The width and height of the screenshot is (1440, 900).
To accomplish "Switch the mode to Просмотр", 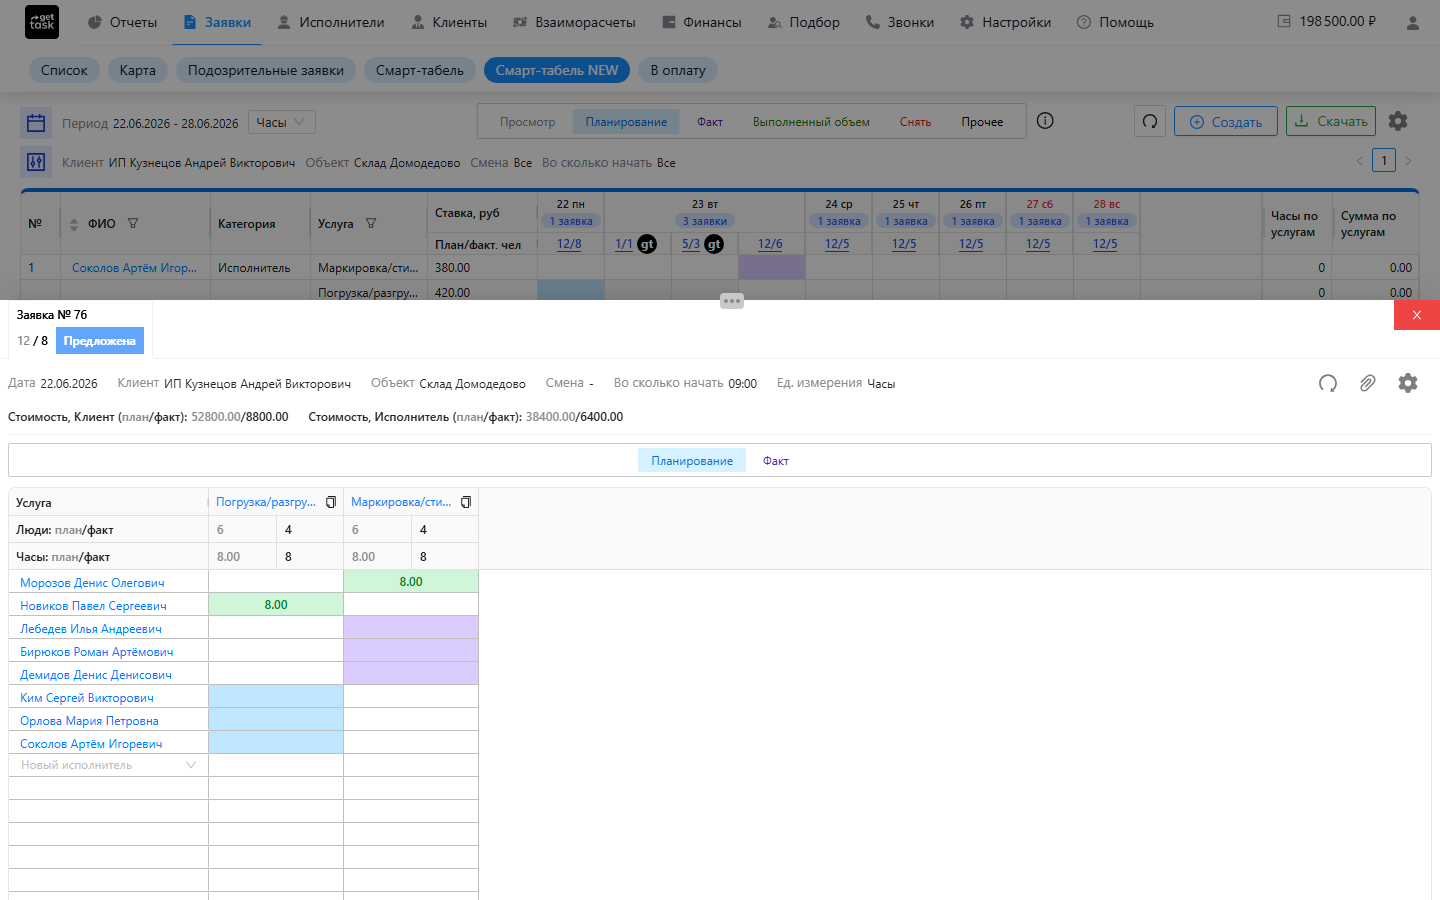I will click(x=527, y=122).
